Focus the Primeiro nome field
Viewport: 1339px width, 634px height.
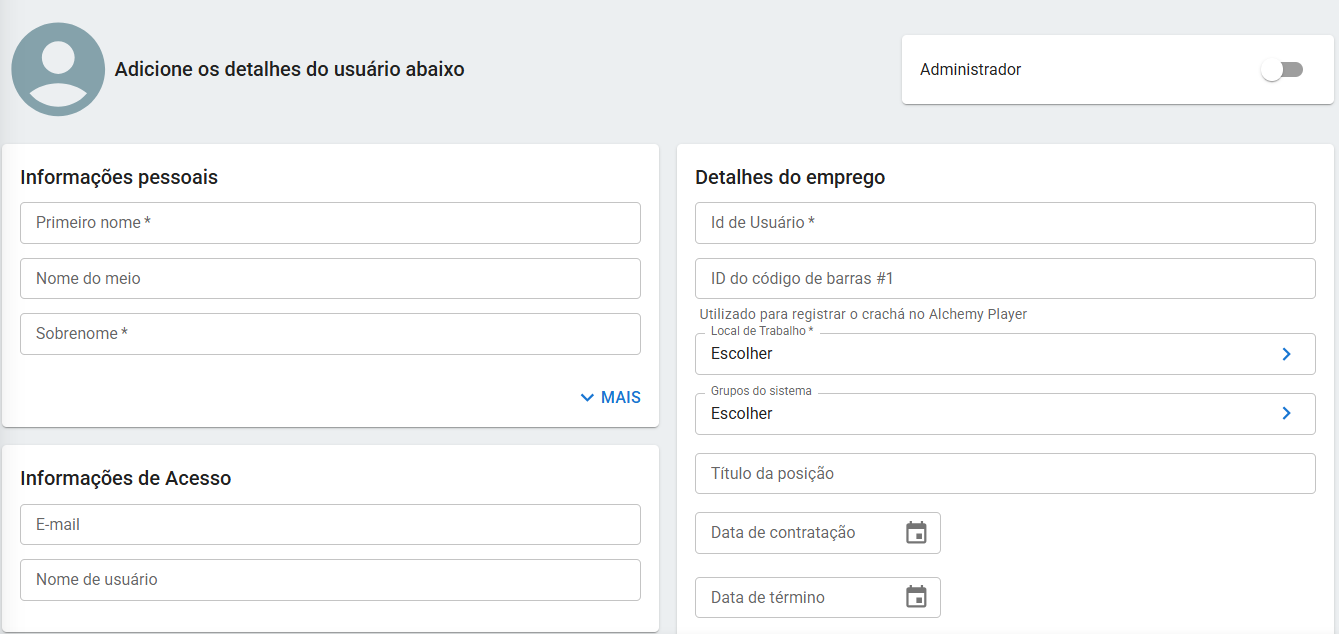pyautogui.click(x=330, y=223)
